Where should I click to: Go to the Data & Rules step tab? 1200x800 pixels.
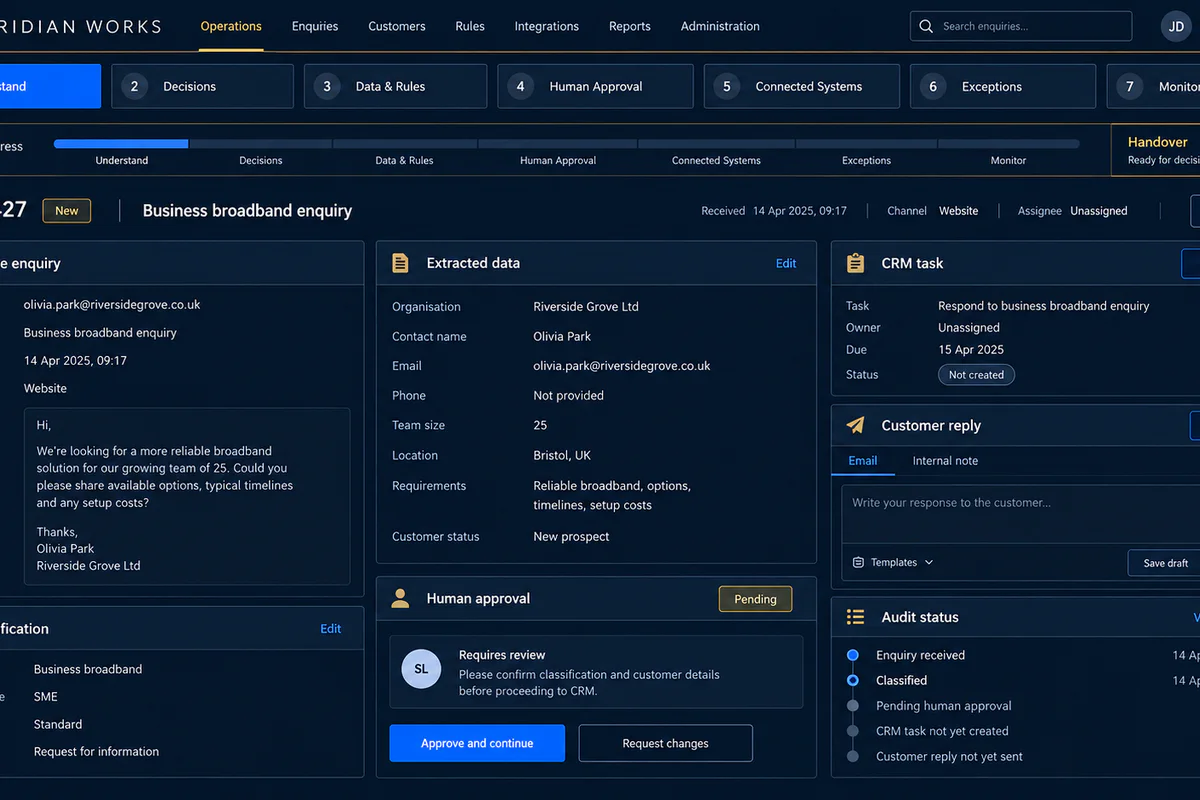(395, 86)
